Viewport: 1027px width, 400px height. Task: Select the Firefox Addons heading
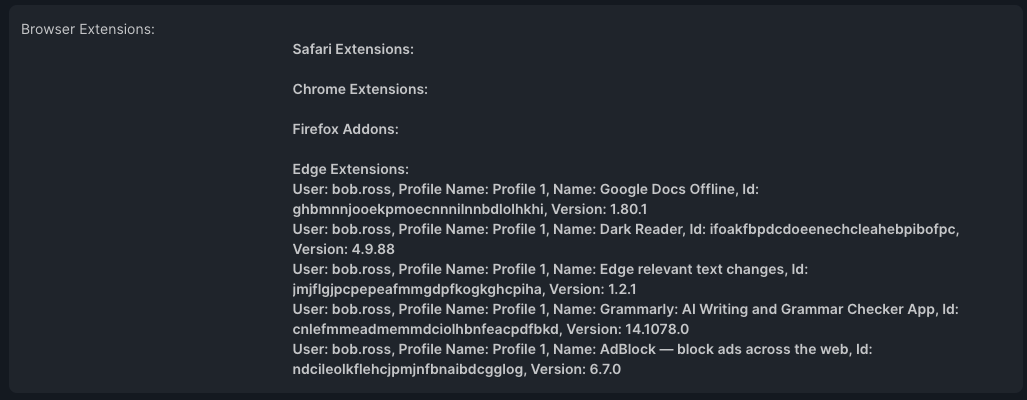(345, 129)
